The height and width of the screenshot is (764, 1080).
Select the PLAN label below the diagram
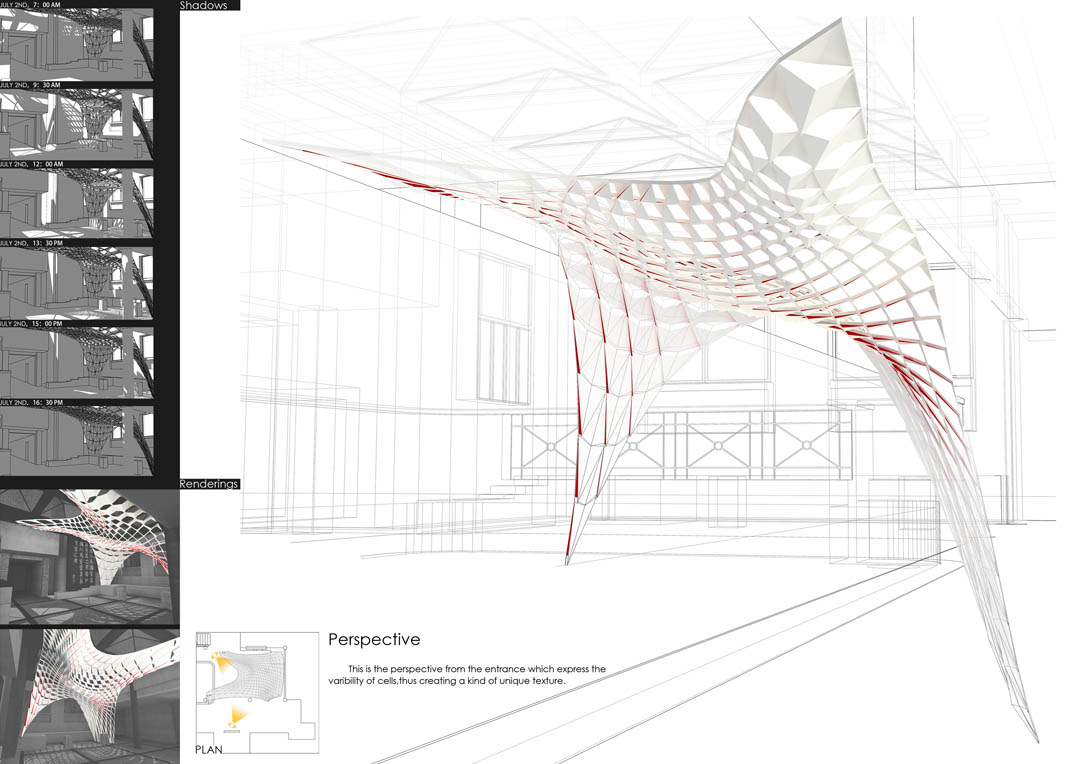coord(208,748)
